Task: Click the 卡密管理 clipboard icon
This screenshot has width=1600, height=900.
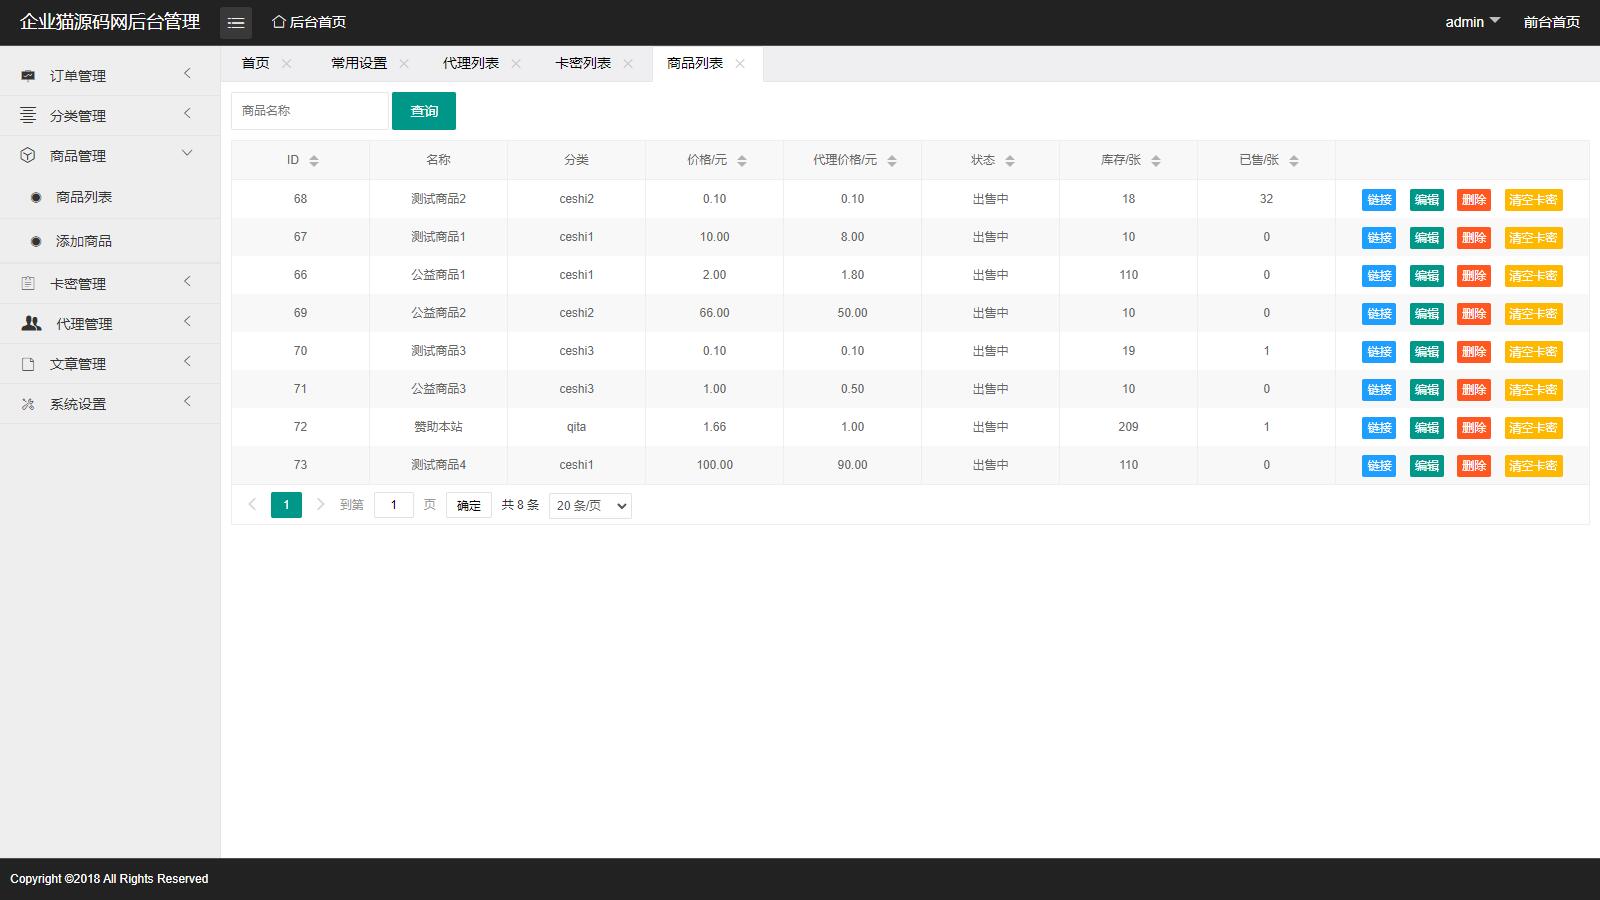Action: (28, 284)
